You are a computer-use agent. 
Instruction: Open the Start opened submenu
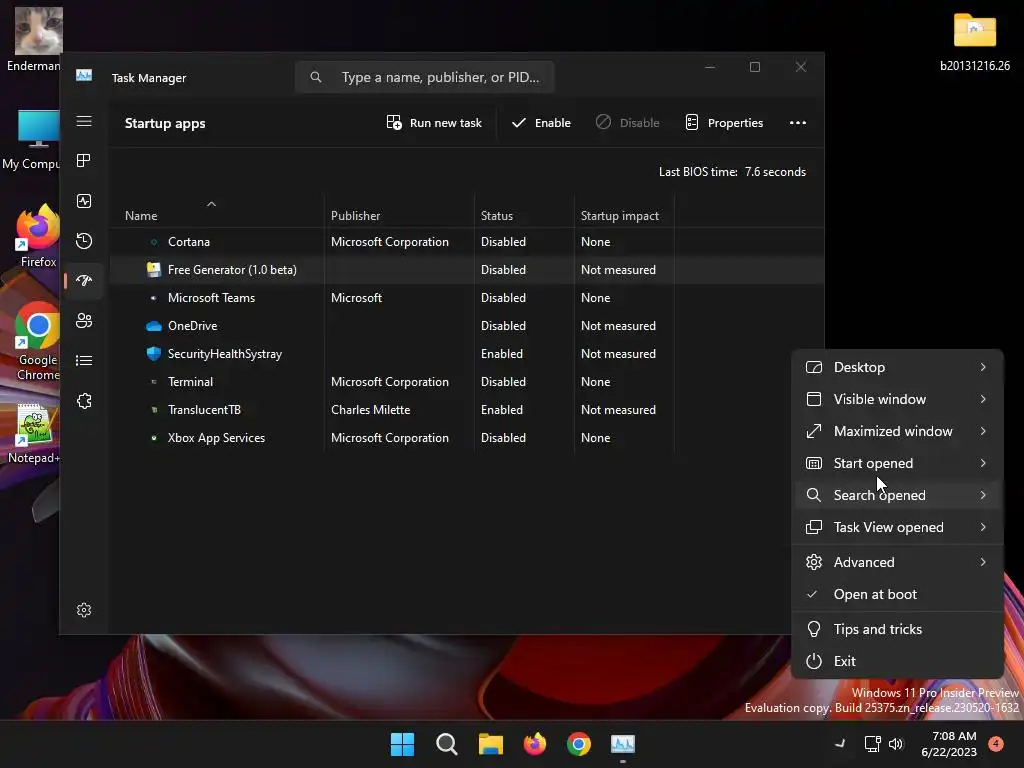pyautogui.click(x=897, y=463)
